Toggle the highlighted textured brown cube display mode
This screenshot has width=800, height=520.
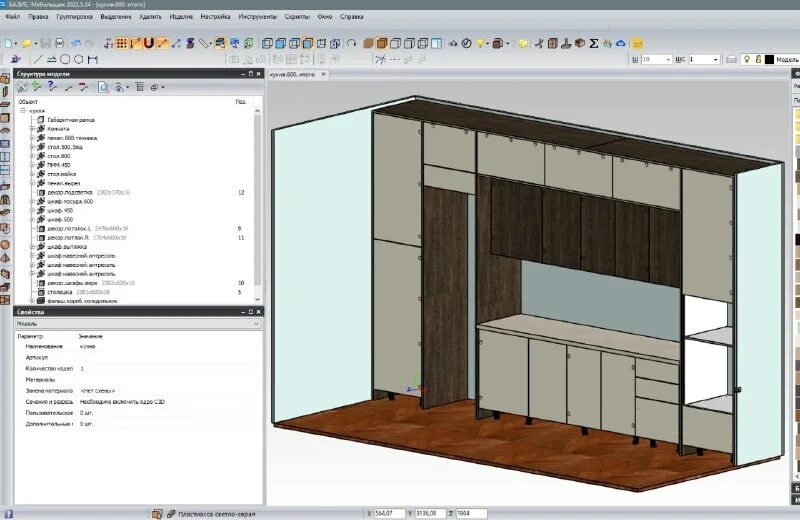point(382,43)
